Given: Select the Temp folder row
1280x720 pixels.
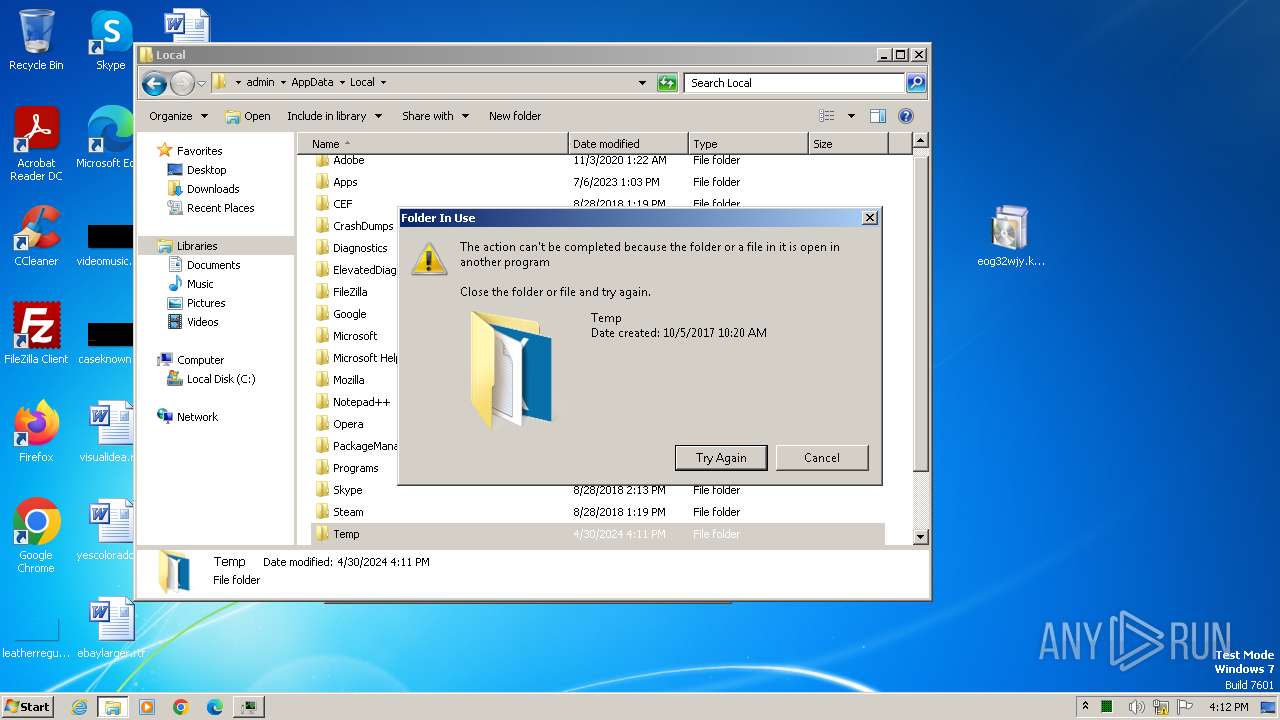Looking at the screenshot, I should tap(598, 534).
